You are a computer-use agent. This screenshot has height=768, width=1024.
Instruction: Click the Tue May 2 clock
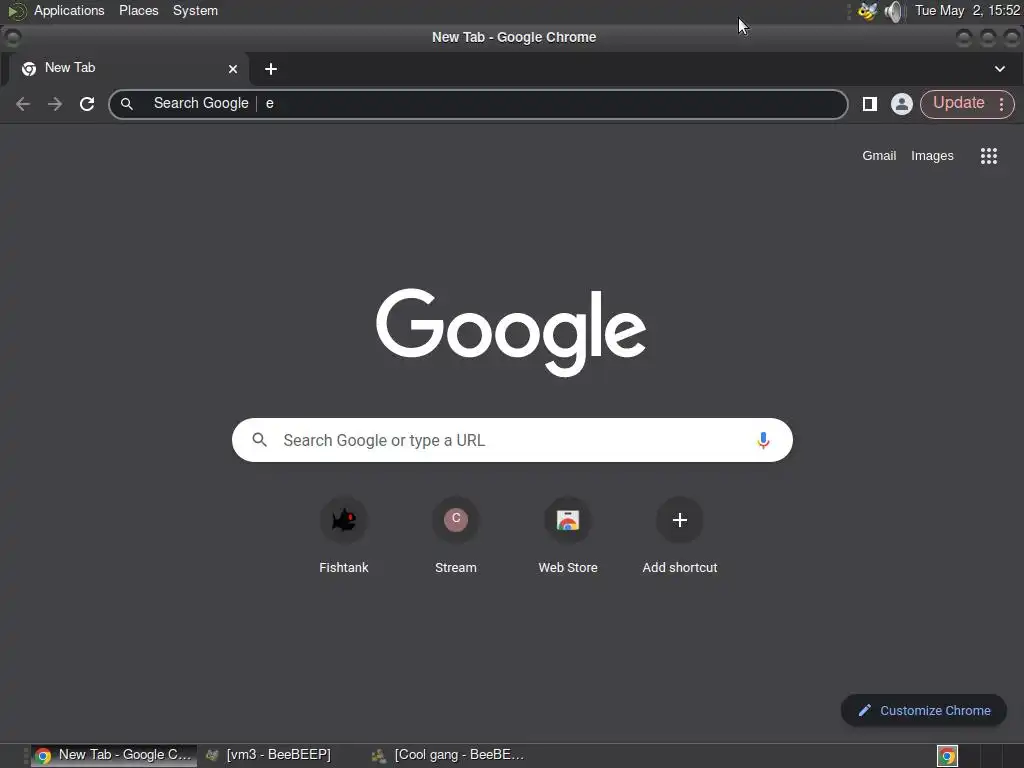point(967,11)
